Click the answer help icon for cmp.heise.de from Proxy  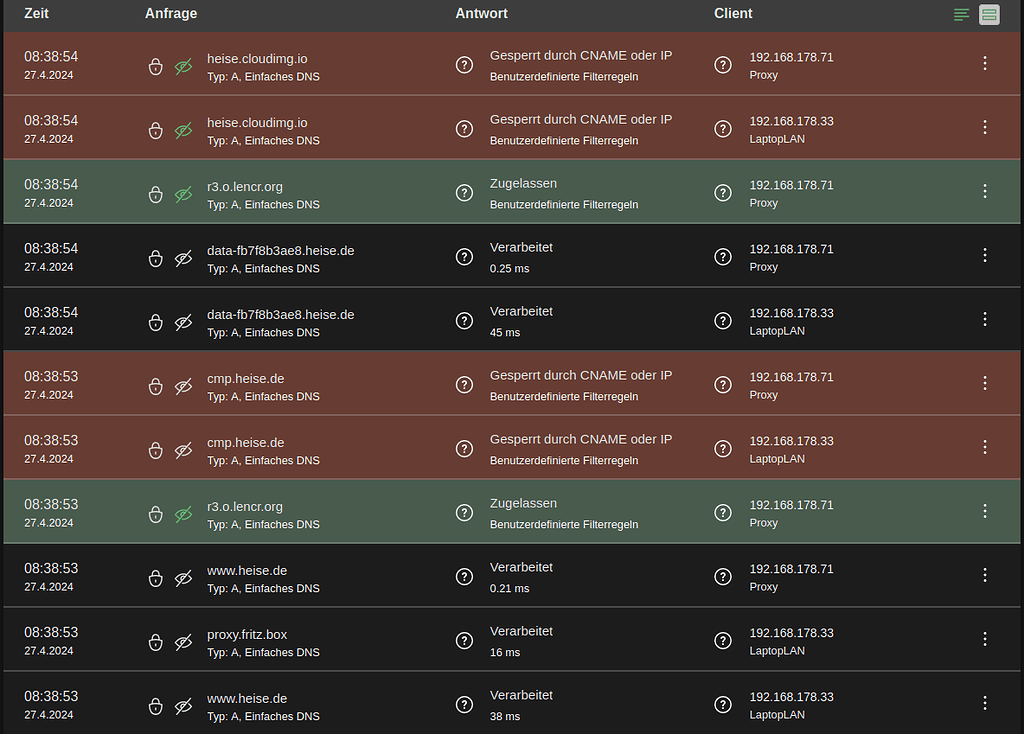pyautogui.click(x=464, y=384)
